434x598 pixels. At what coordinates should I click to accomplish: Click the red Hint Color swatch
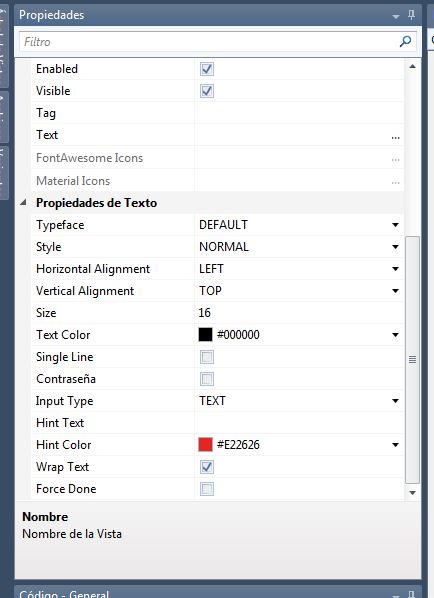tap(205, 445)
